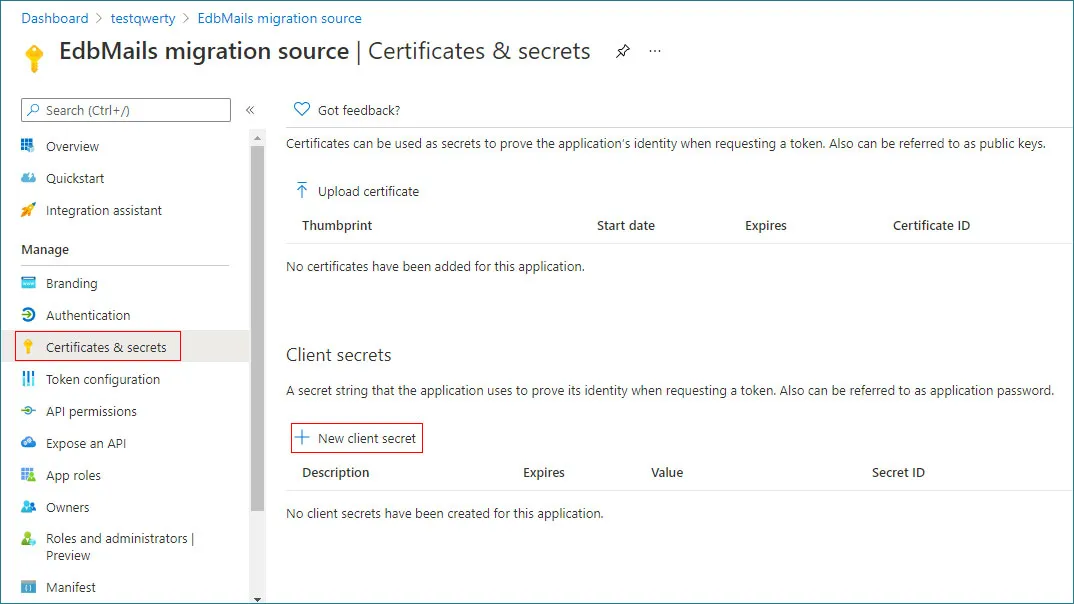Click the magnifier icon in search box
The width and height of the screenshot is (1074, 604).
coord(33,110)
